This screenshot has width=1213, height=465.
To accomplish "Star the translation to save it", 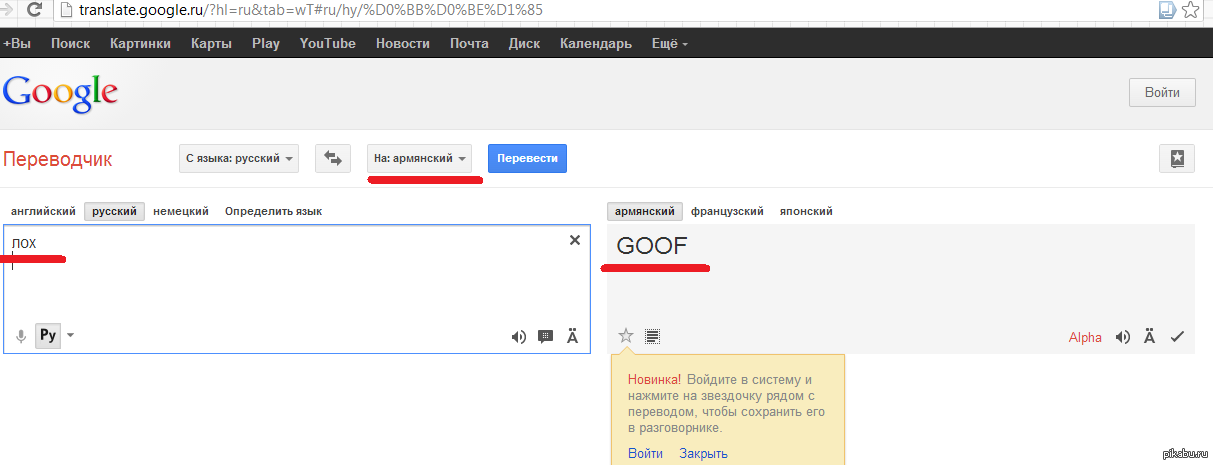I will tap(626, 336).
